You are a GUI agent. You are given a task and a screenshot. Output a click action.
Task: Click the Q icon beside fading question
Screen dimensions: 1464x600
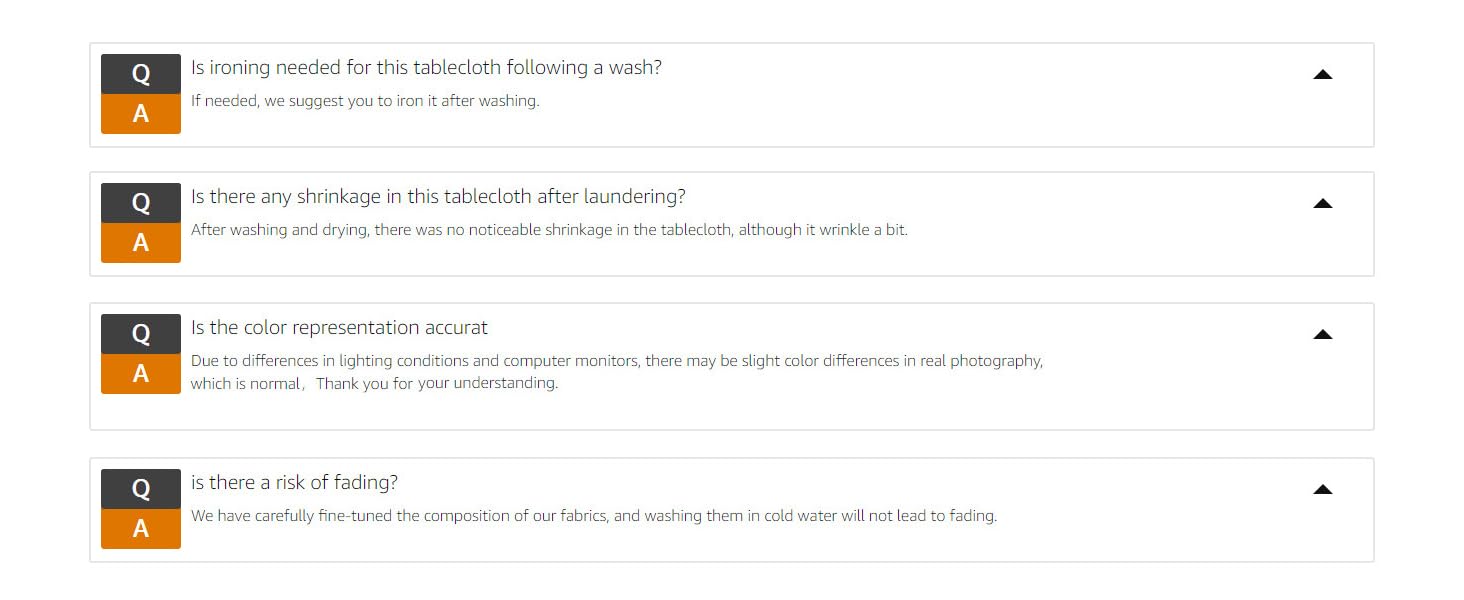point(141,488)
